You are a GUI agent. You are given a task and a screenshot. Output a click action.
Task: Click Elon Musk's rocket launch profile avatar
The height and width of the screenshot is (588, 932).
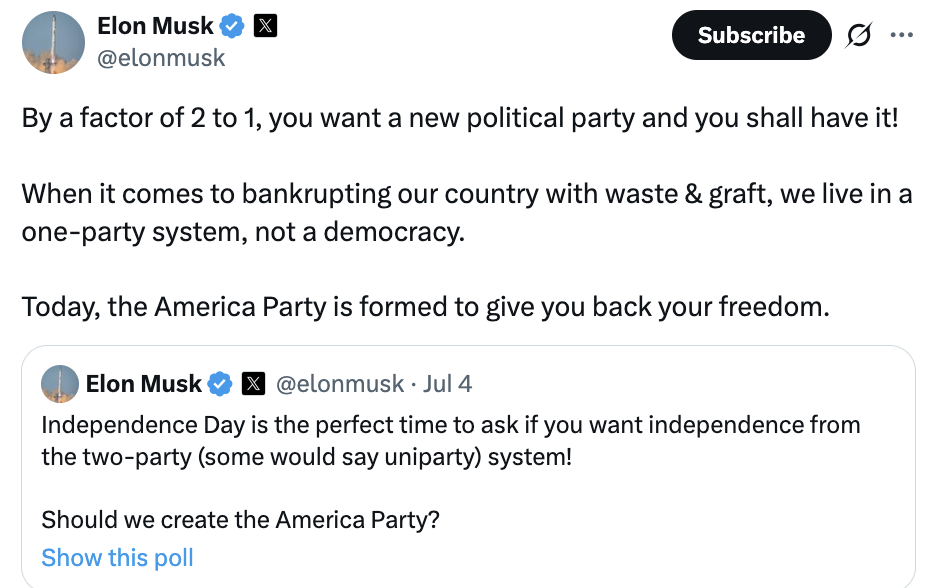coord(53,43)
